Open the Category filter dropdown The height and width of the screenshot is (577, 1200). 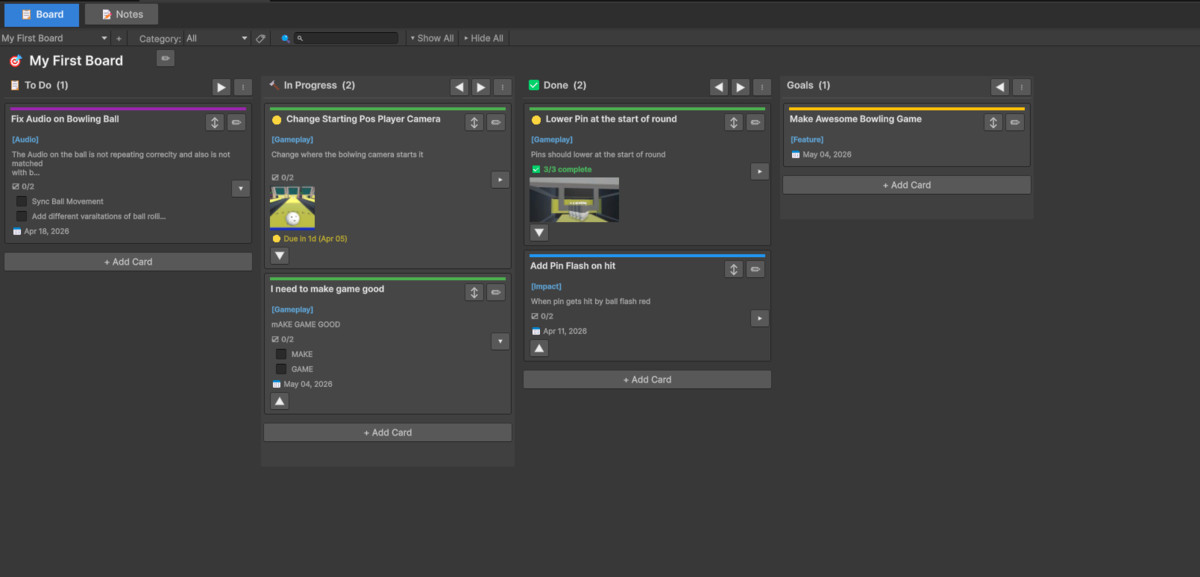click(x=216, y=38)
